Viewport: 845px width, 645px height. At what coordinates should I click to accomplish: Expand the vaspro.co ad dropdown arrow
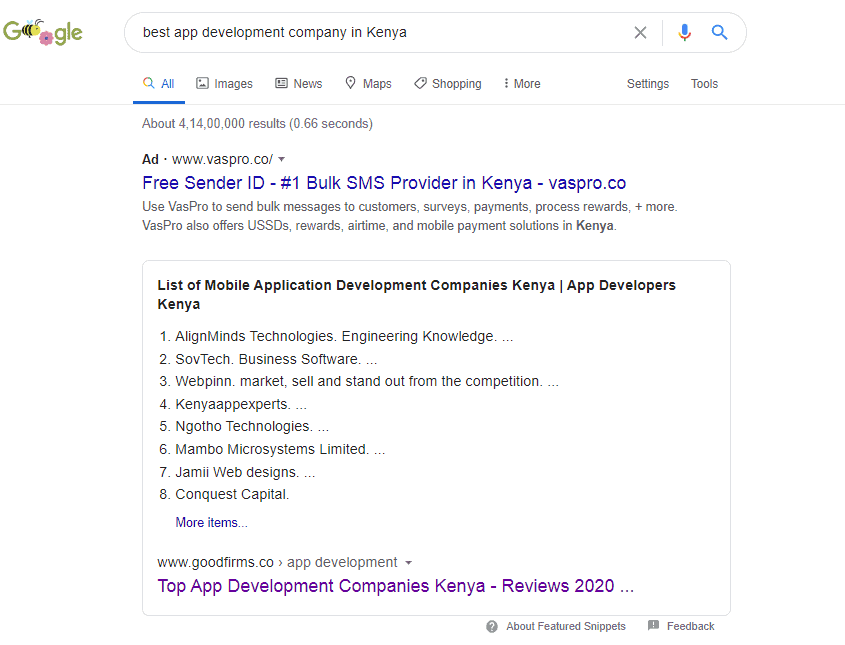(282, 159)
